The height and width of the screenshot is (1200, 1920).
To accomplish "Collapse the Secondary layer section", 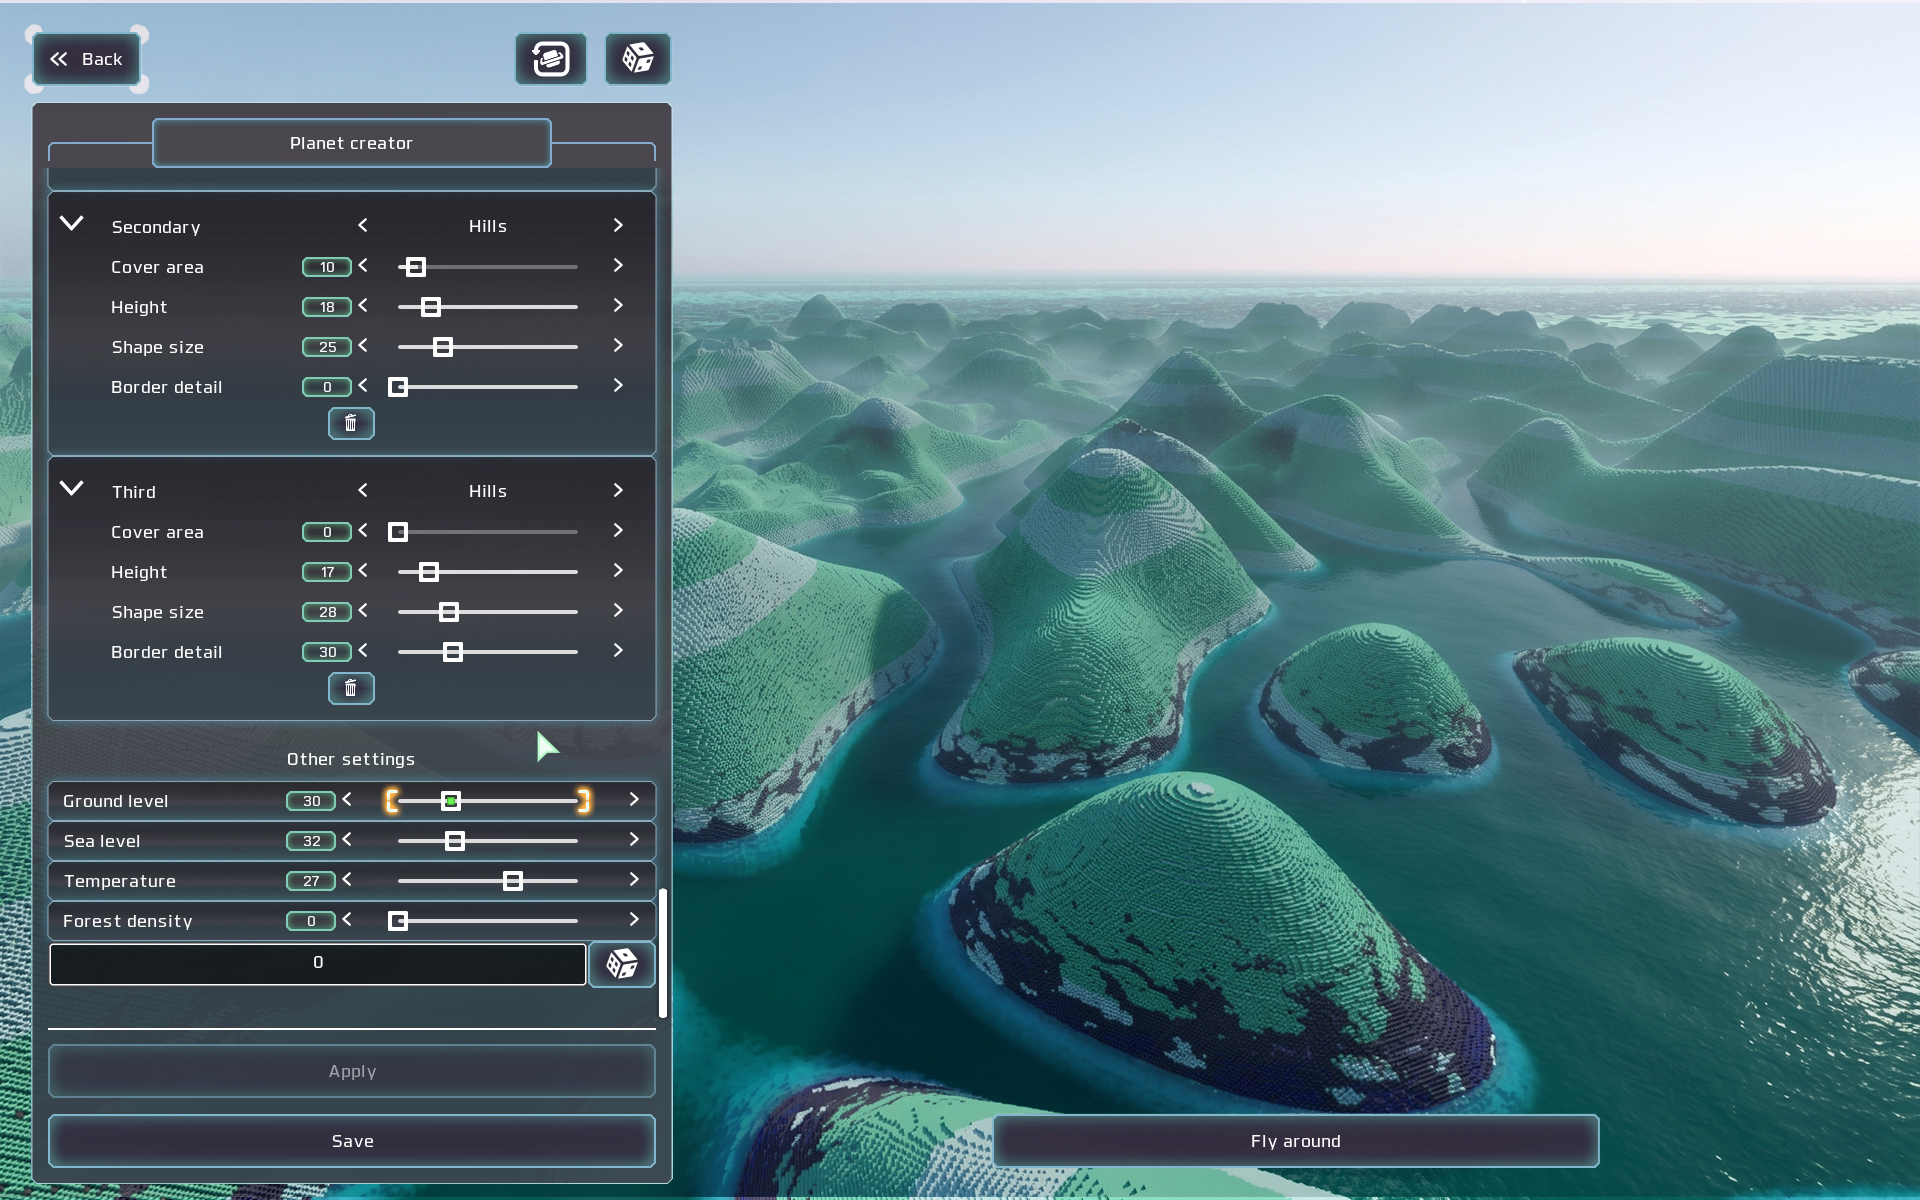I will [72, 224].
